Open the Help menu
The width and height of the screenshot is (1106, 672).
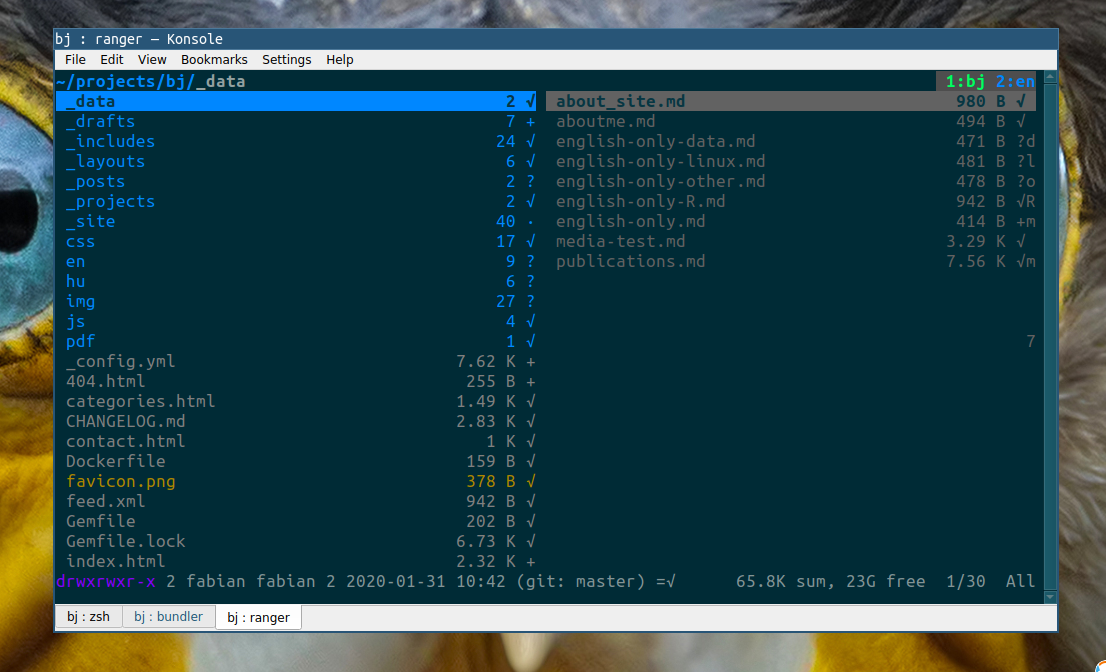click(339, 59)
